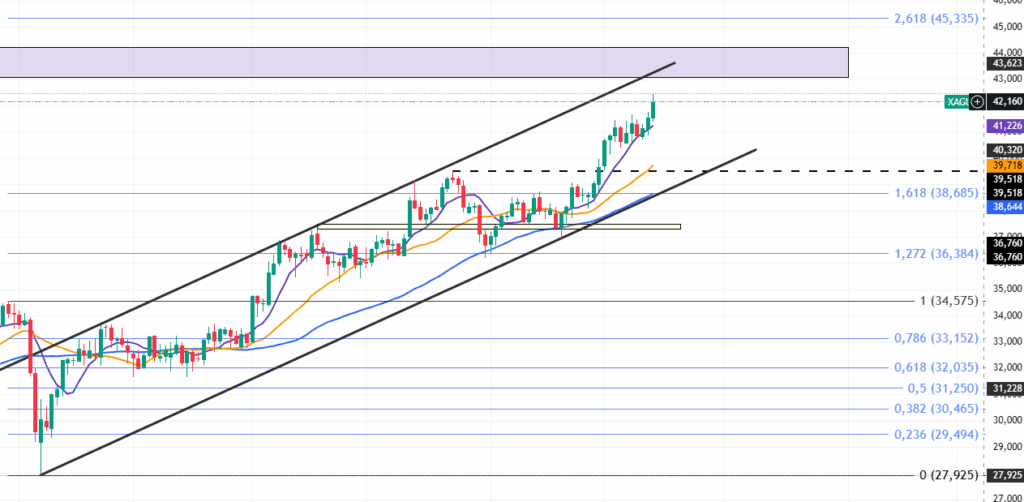Click the plus icon on the price axis
This screenshot has height=502, width=1024.
coord(977,102)
